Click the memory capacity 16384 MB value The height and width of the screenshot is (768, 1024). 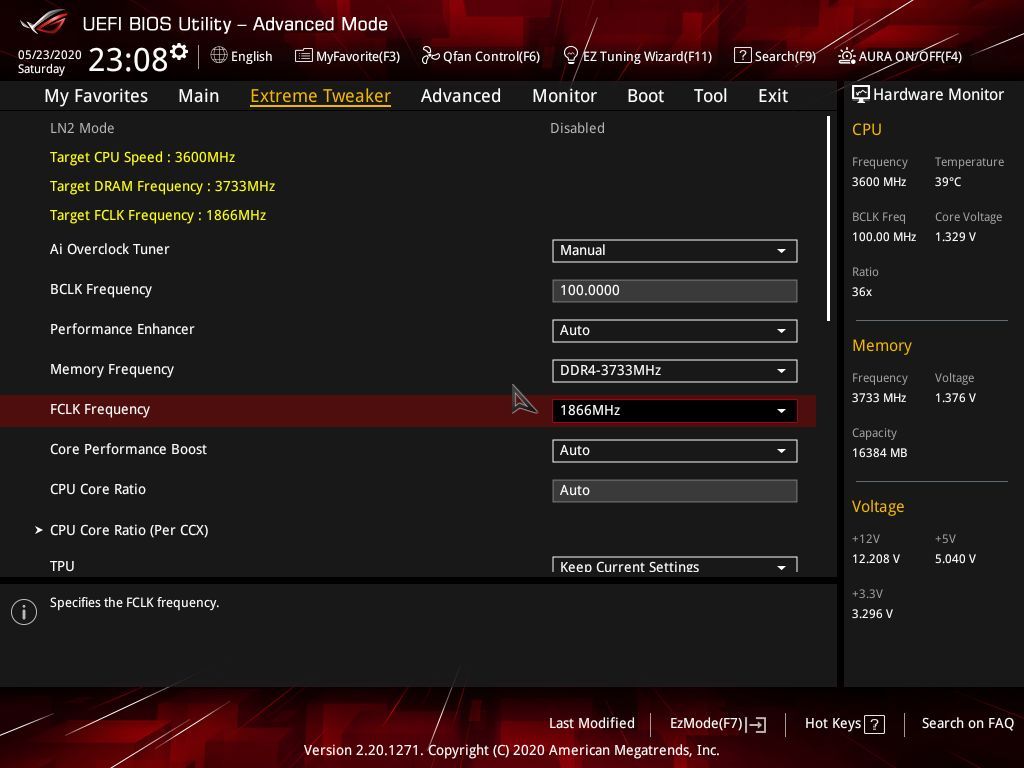(x=879, y=453)
